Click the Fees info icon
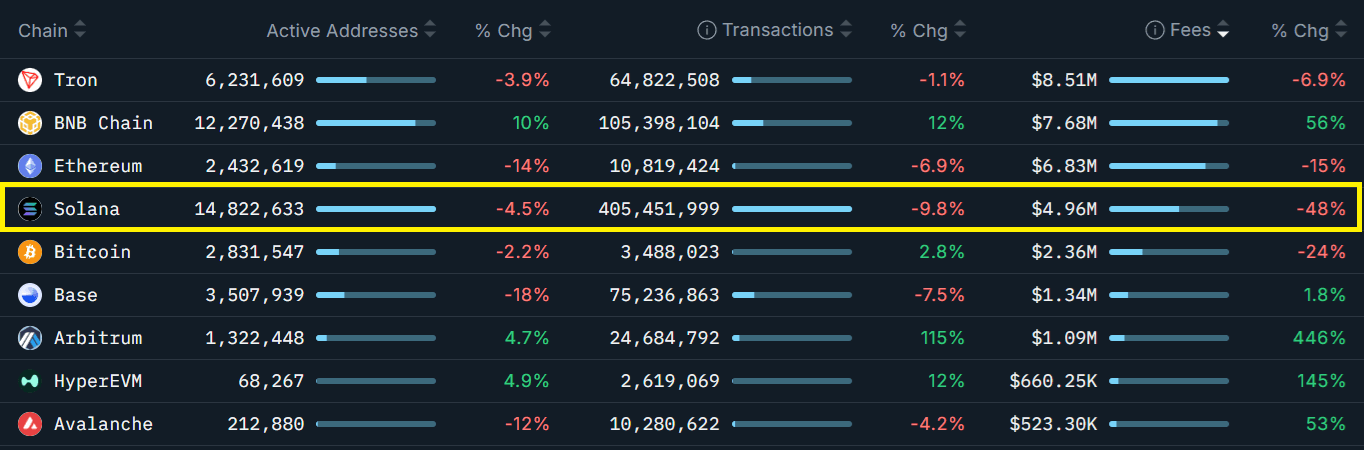 click(x=1154, y=31)
